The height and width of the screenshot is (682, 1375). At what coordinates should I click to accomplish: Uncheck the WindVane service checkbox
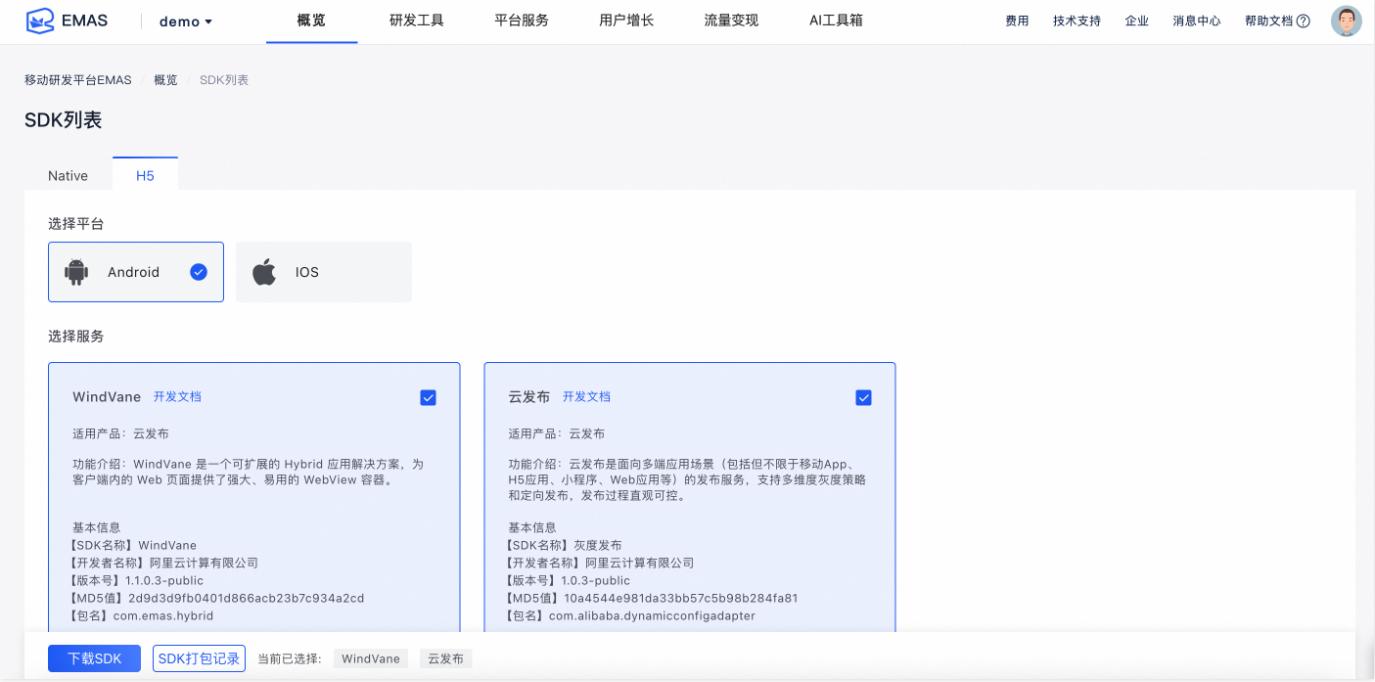click(x=428, y=397)
